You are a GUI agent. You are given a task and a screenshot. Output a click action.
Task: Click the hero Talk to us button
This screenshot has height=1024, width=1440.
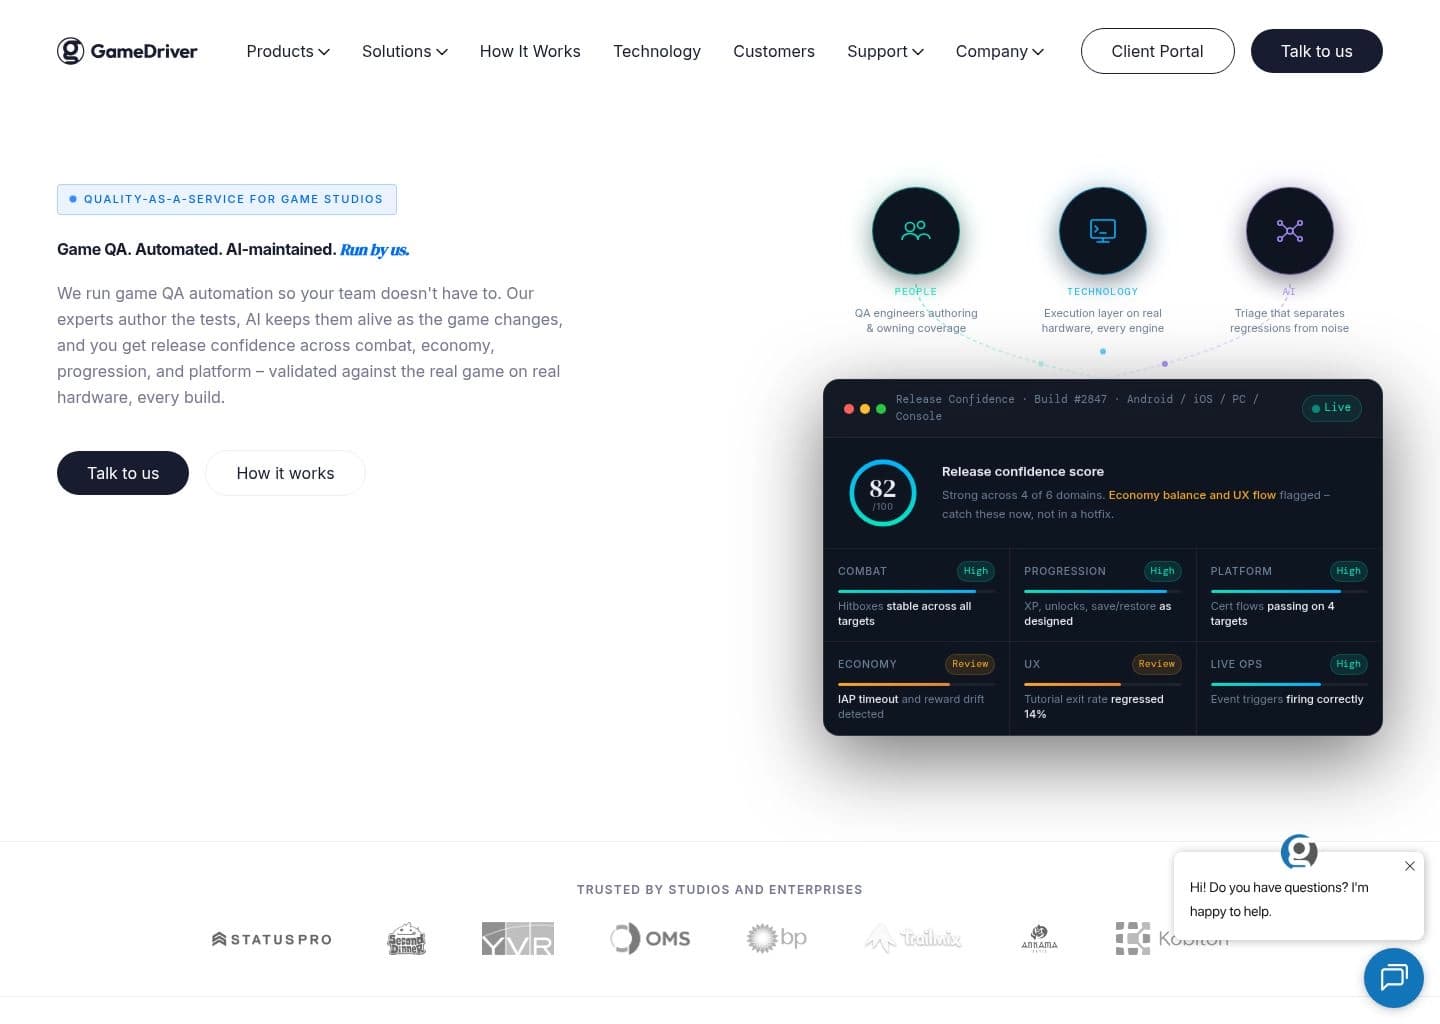coord(123,473)
